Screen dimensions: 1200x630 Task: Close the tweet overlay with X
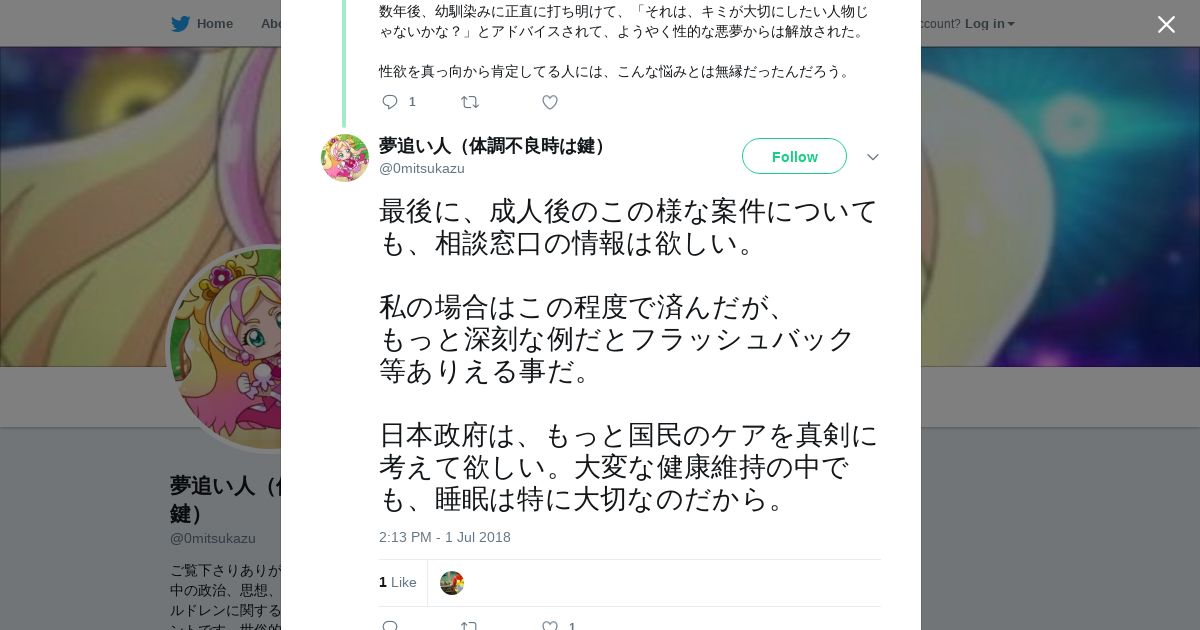[1166, 25]
